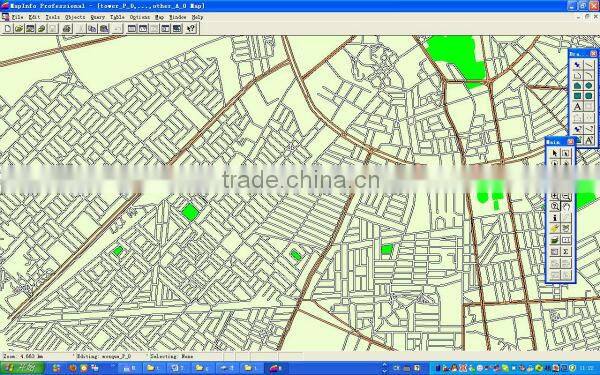This screenshot has height=375, width=600.
Task: Open the Query menu
Action: click(98, 17)
